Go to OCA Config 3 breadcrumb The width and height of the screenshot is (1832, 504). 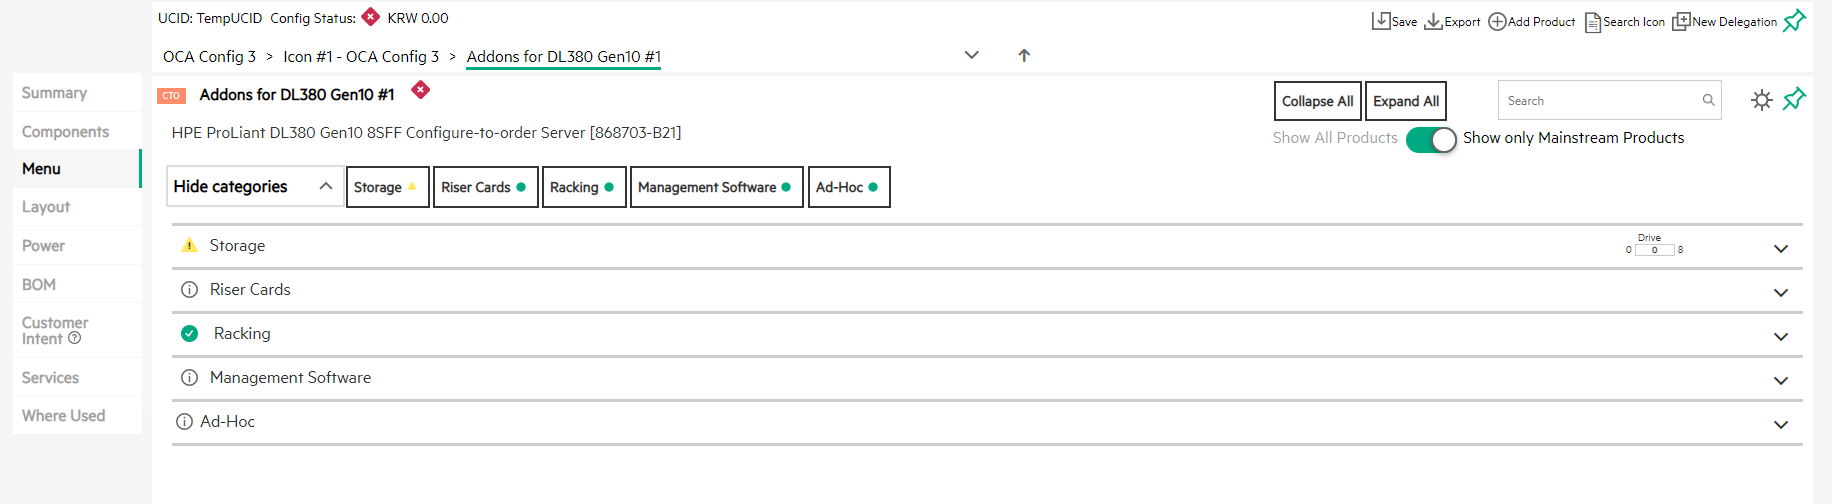click(210, 57)
